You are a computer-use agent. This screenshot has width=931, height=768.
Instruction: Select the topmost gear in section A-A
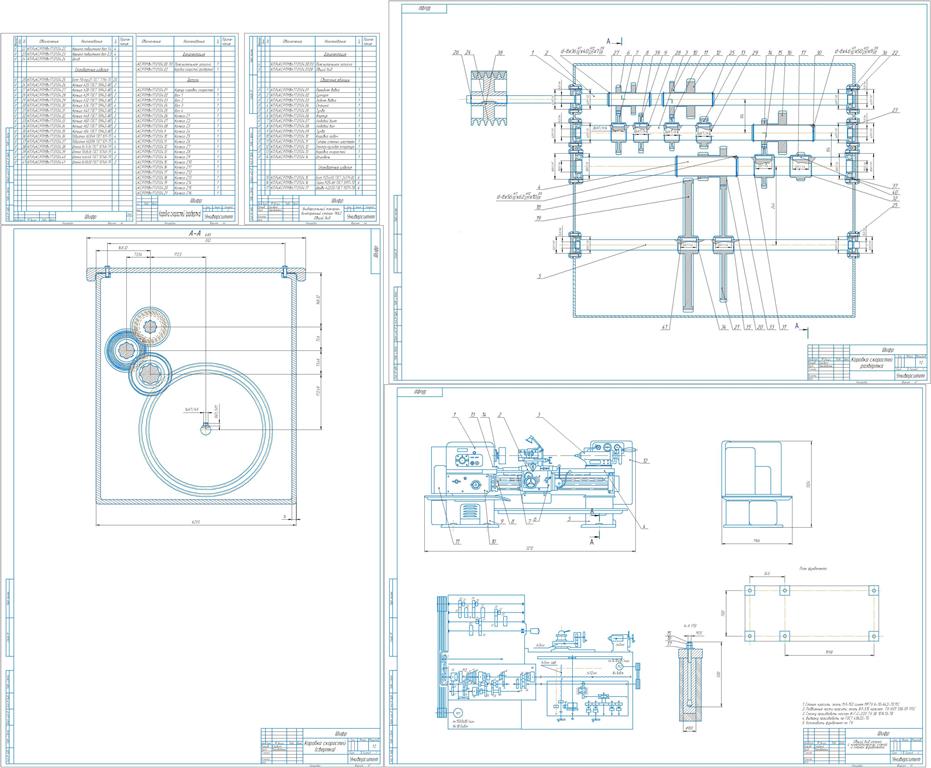[x=151, y=326]
